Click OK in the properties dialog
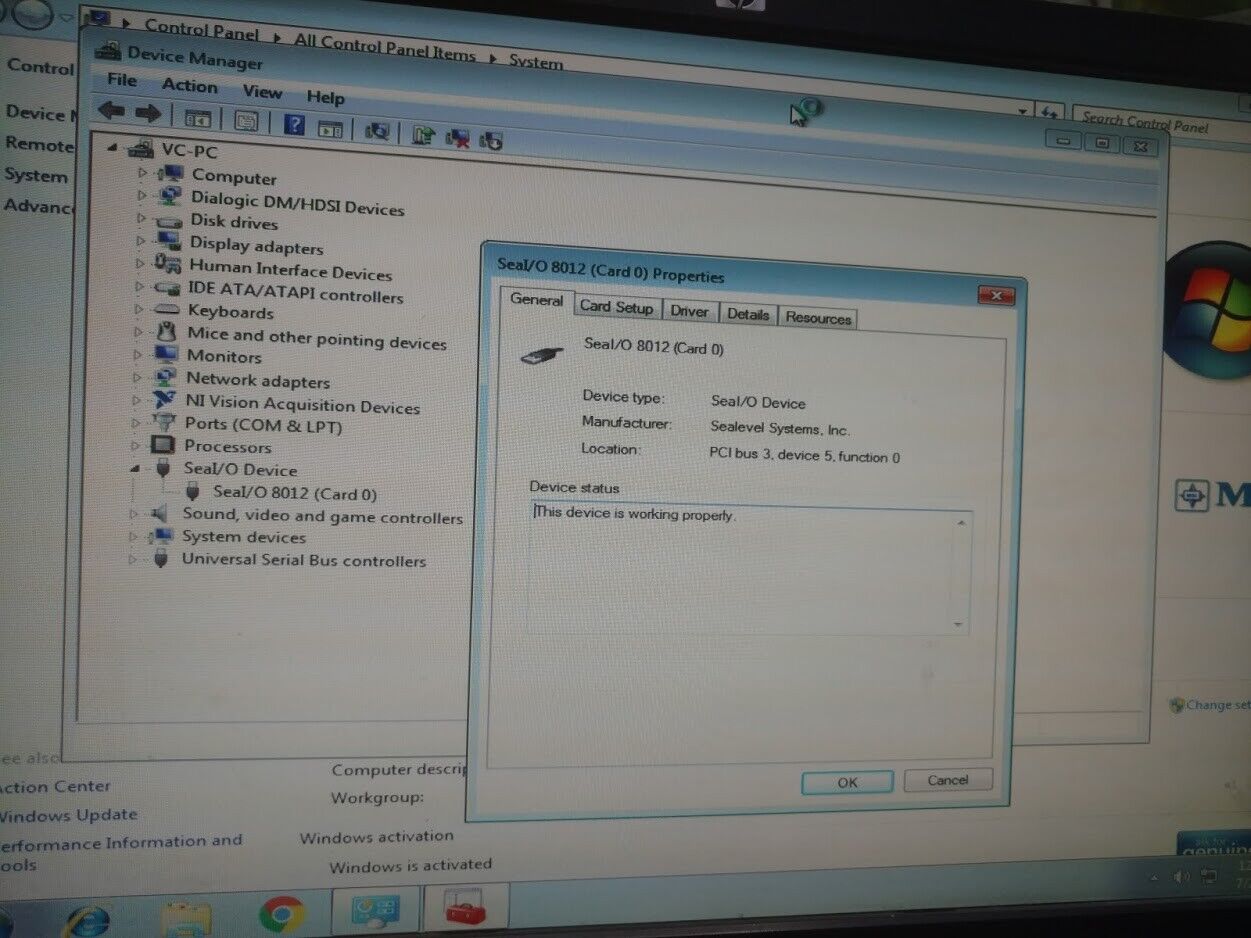The width and height of the screenshot is (1251, 938). (847, 782)
